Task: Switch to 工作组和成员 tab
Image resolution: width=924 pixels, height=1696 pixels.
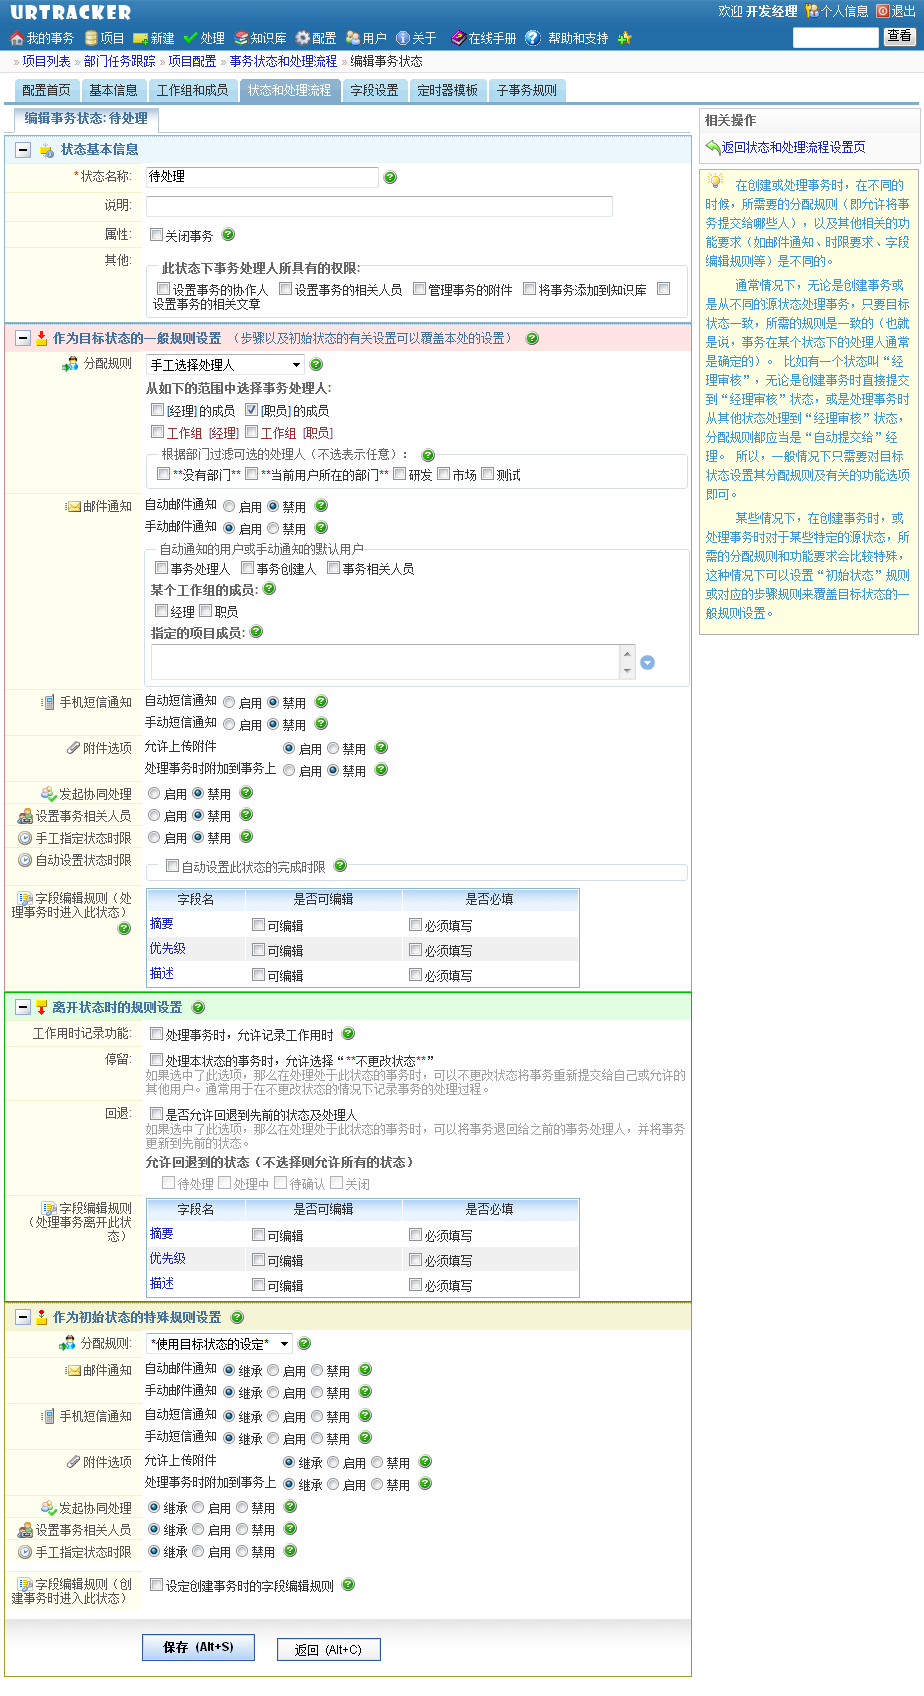Action: pyautogui.click(x=192, y=90)
